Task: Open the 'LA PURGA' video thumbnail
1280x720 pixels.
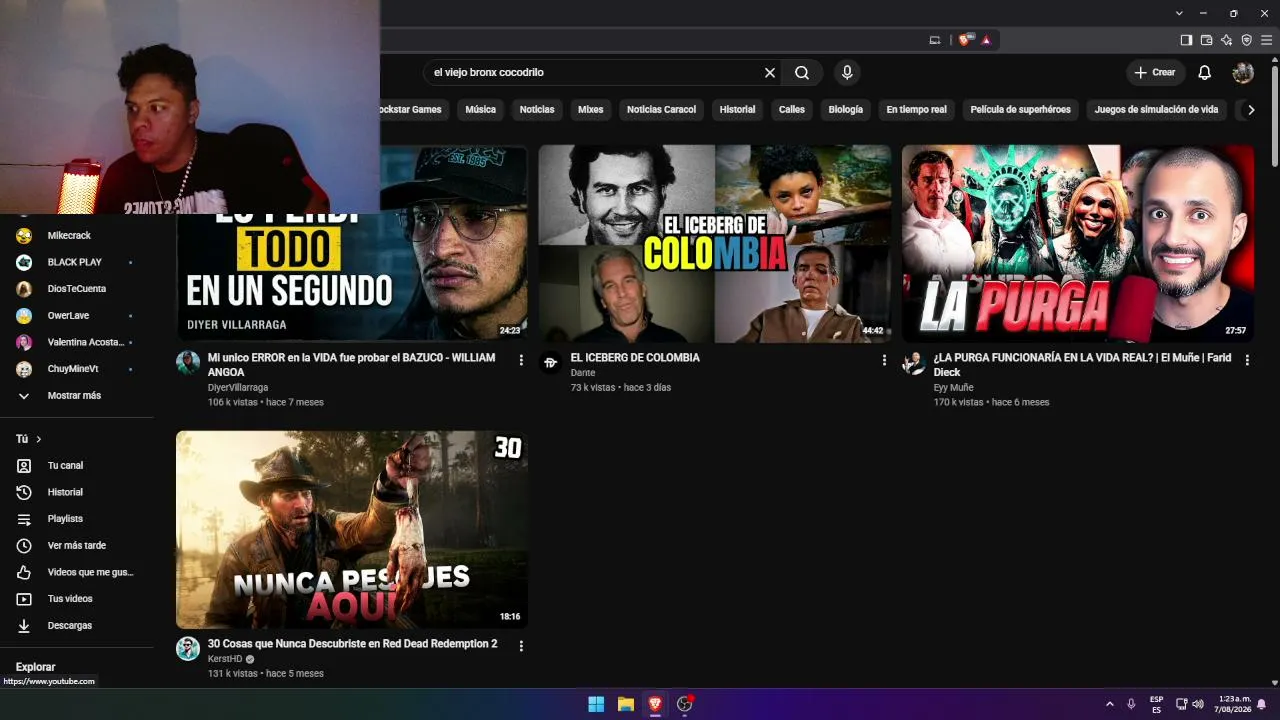Action: 1078,244
